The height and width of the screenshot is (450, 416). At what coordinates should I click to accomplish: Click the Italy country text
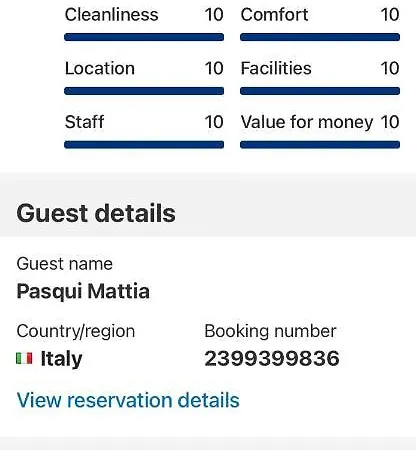[x=61, y=359]
